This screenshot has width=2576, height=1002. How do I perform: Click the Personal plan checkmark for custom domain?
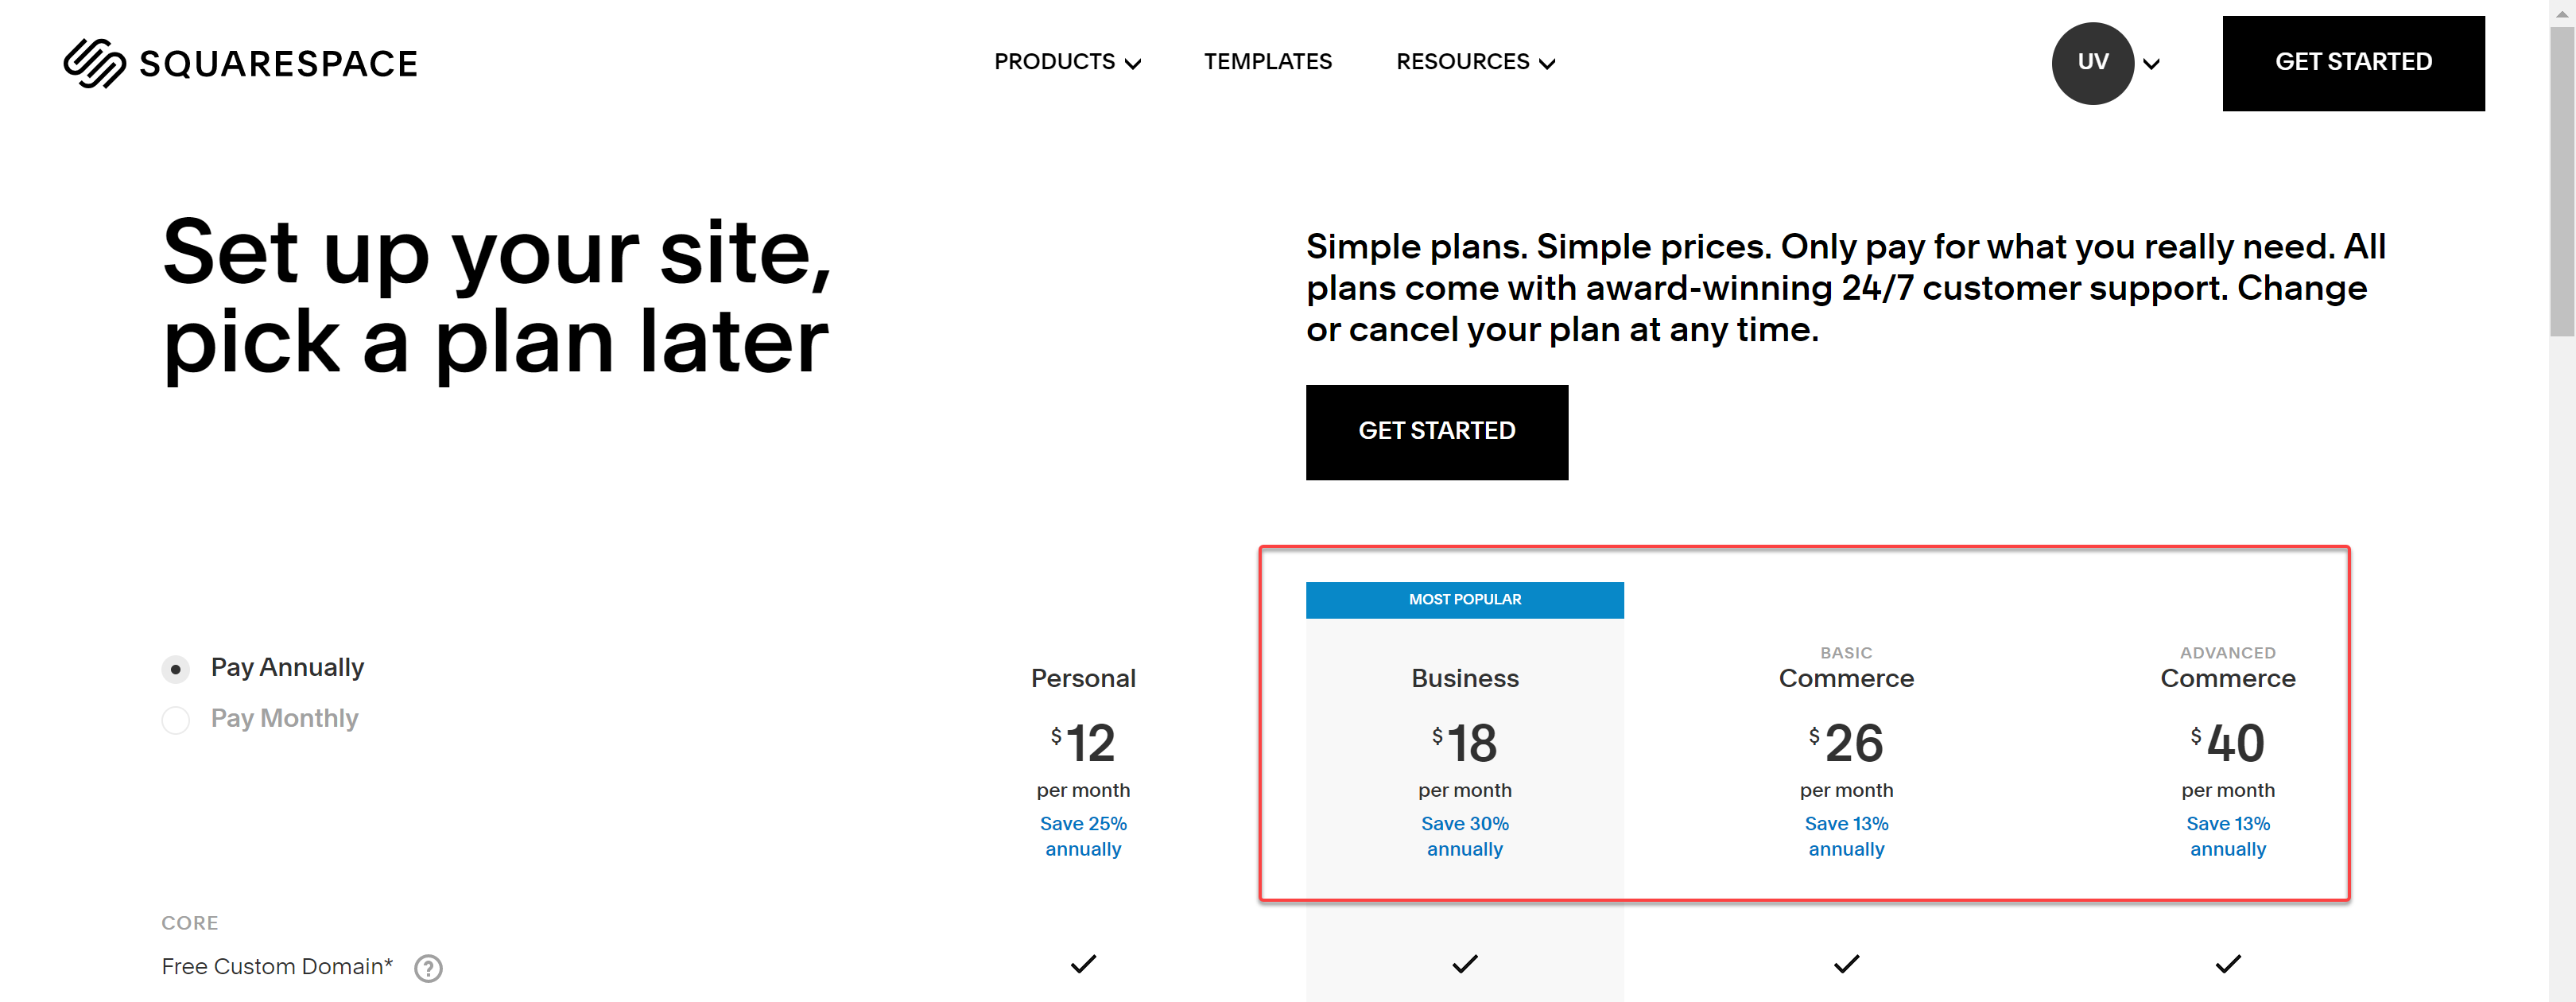[x=1083, y=963]
